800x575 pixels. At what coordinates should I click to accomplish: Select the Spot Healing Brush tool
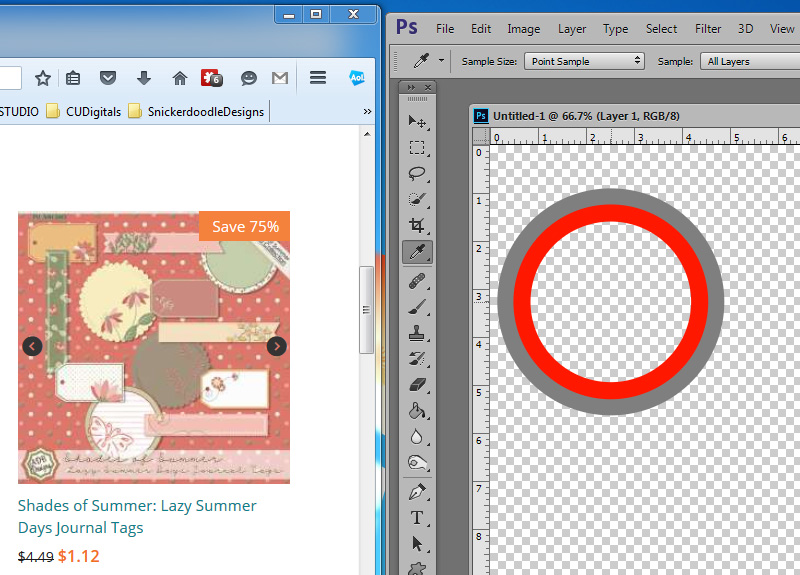tap(417, 281)
